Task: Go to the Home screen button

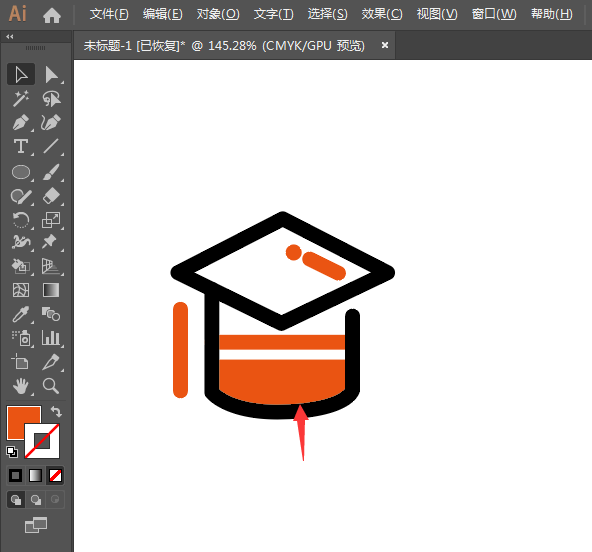Action: pyautogui.click(x=52, y=15)
